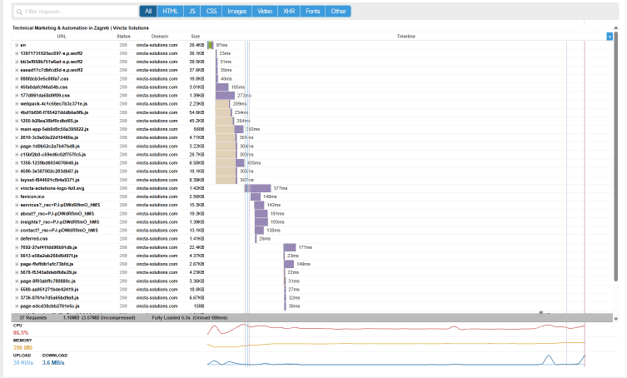This screenshot has width=627, height=378.
Task: Click the 142ms timing label
Action: (274, 205)
